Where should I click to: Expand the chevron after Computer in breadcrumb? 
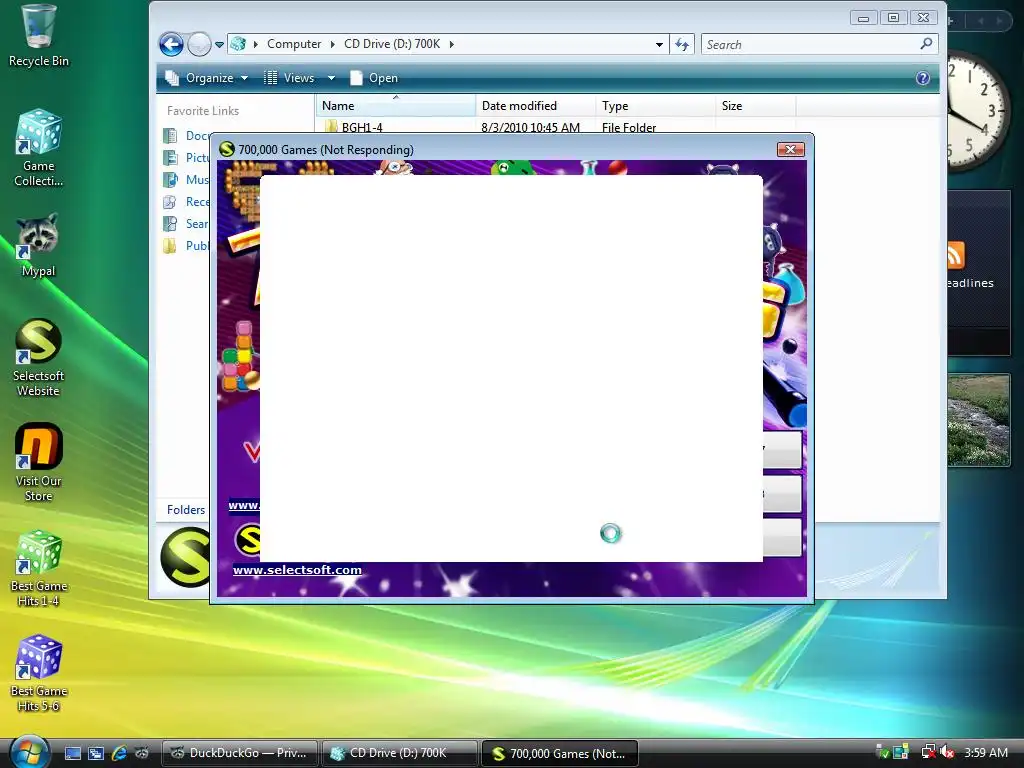pyautogui.click(x=332, y=44)
